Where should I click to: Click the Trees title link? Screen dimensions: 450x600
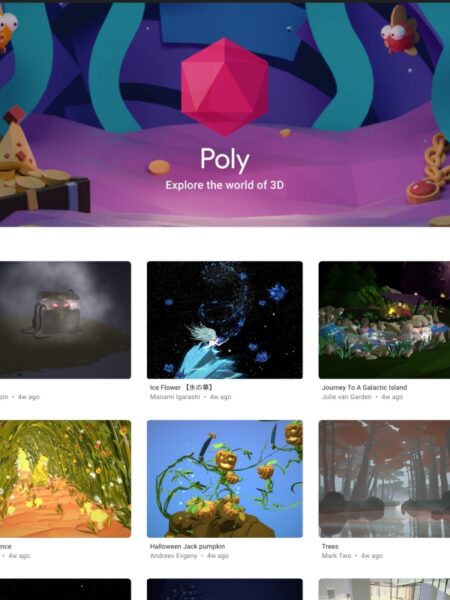click(x=330, y=546)
